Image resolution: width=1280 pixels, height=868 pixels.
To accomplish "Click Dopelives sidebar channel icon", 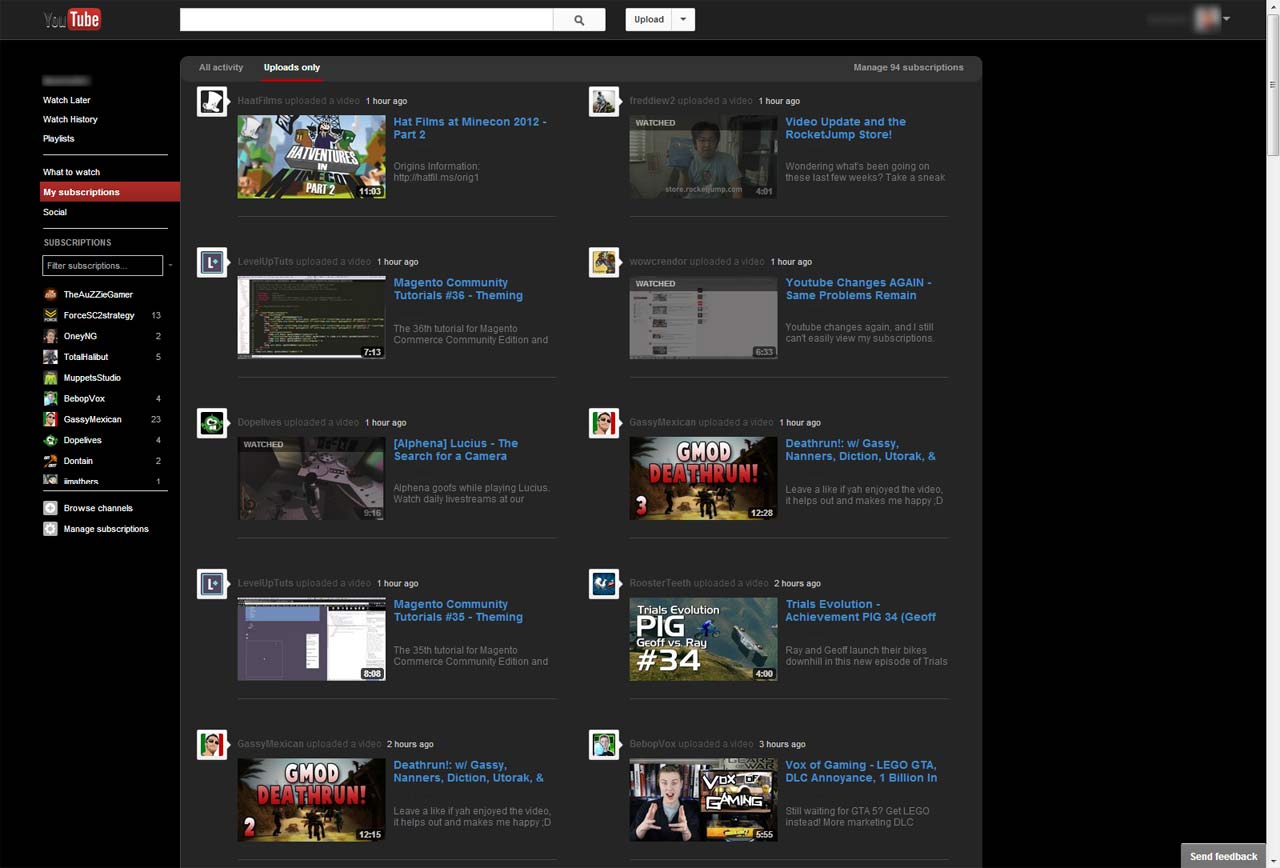I will tap(50, 440).
